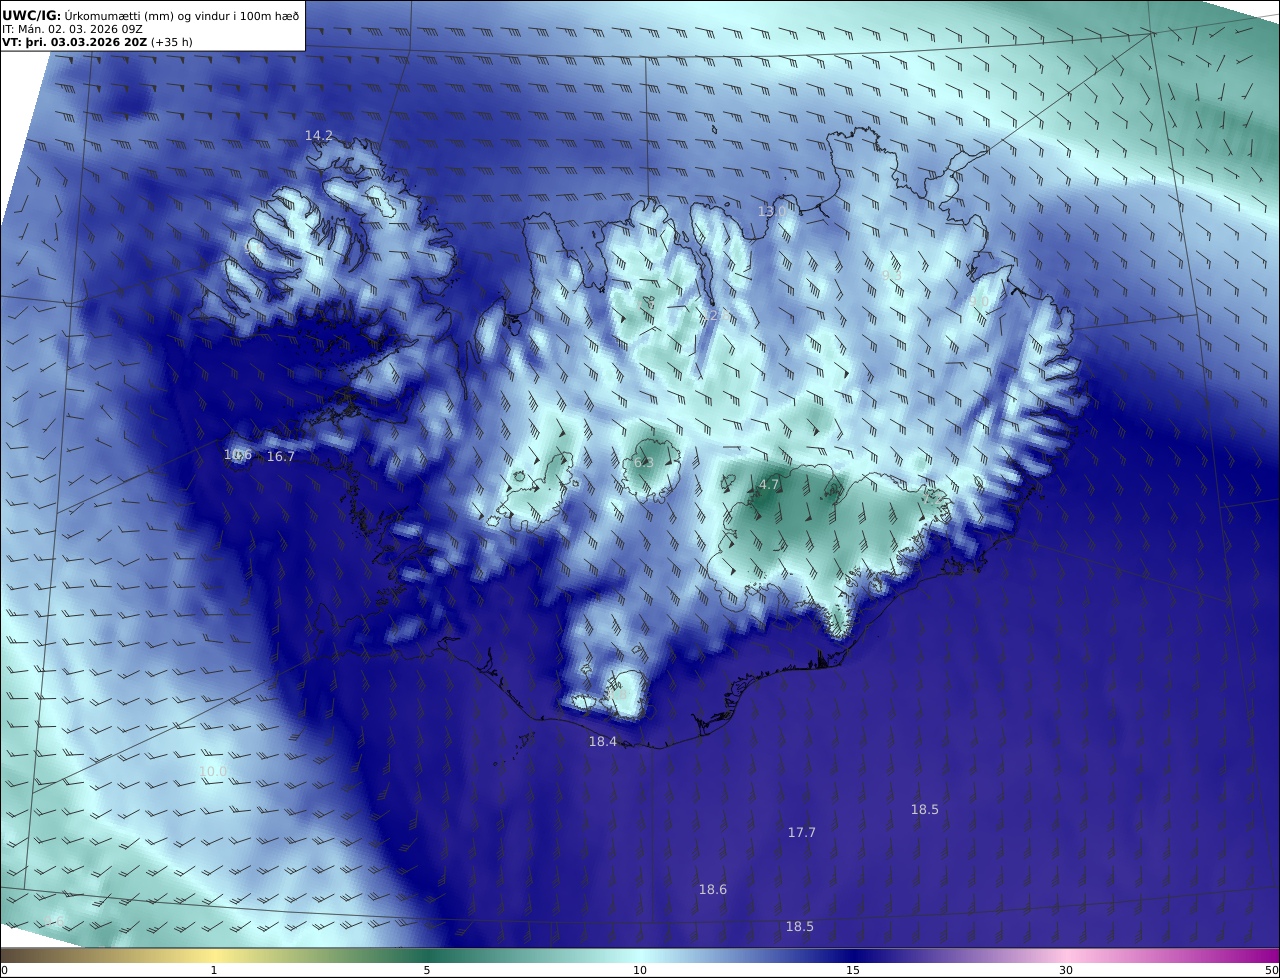Click the 1 tick label on the colour bar
The width and height of the screenshot is (1280, 978).
[x=214, y=970]
